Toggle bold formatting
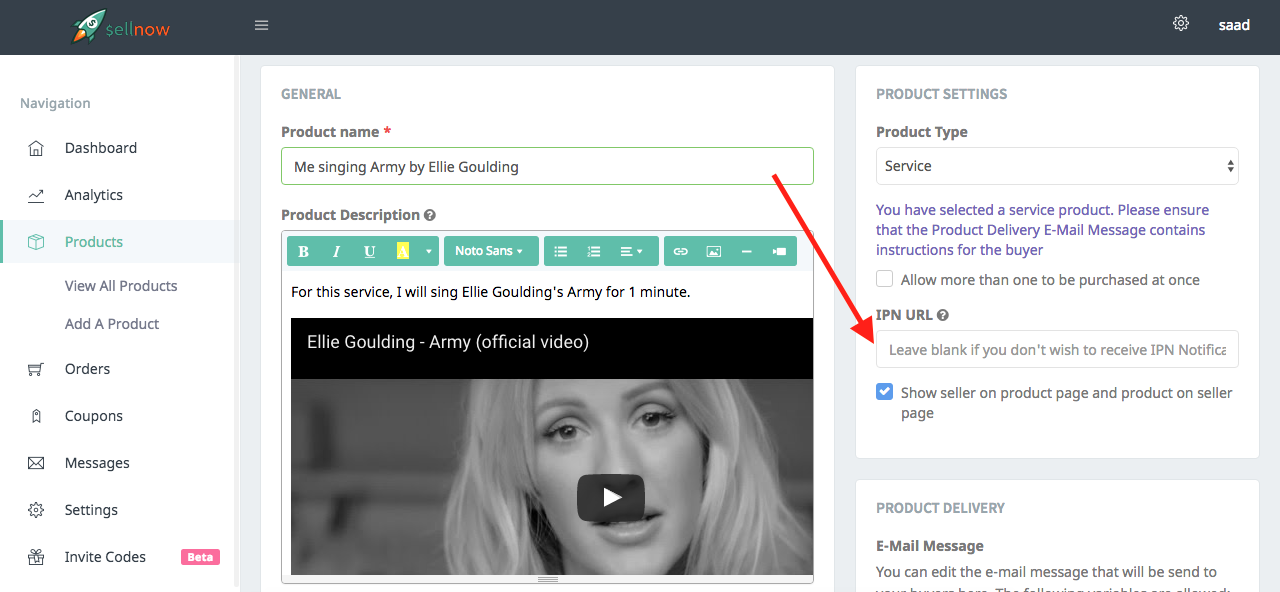 click(304, 251)
